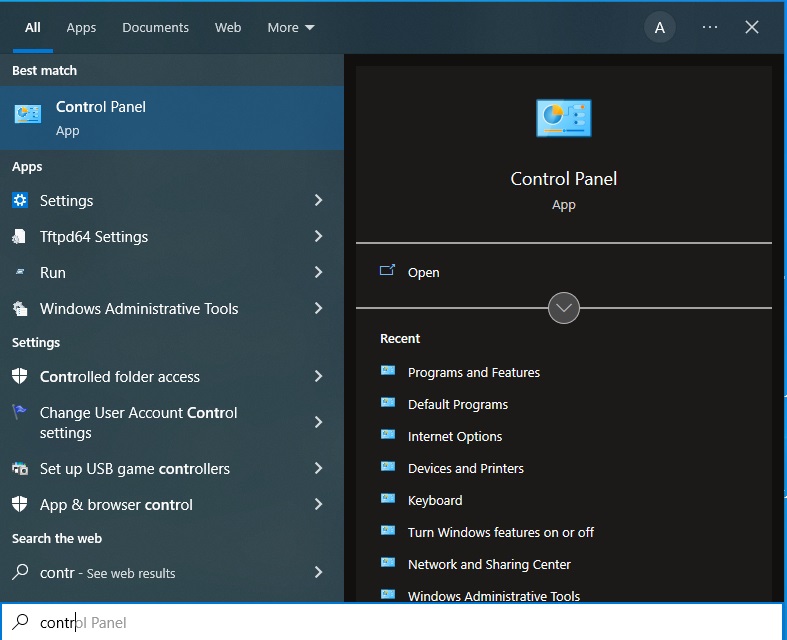Click the Settings gear icon in Apps list

20,201
